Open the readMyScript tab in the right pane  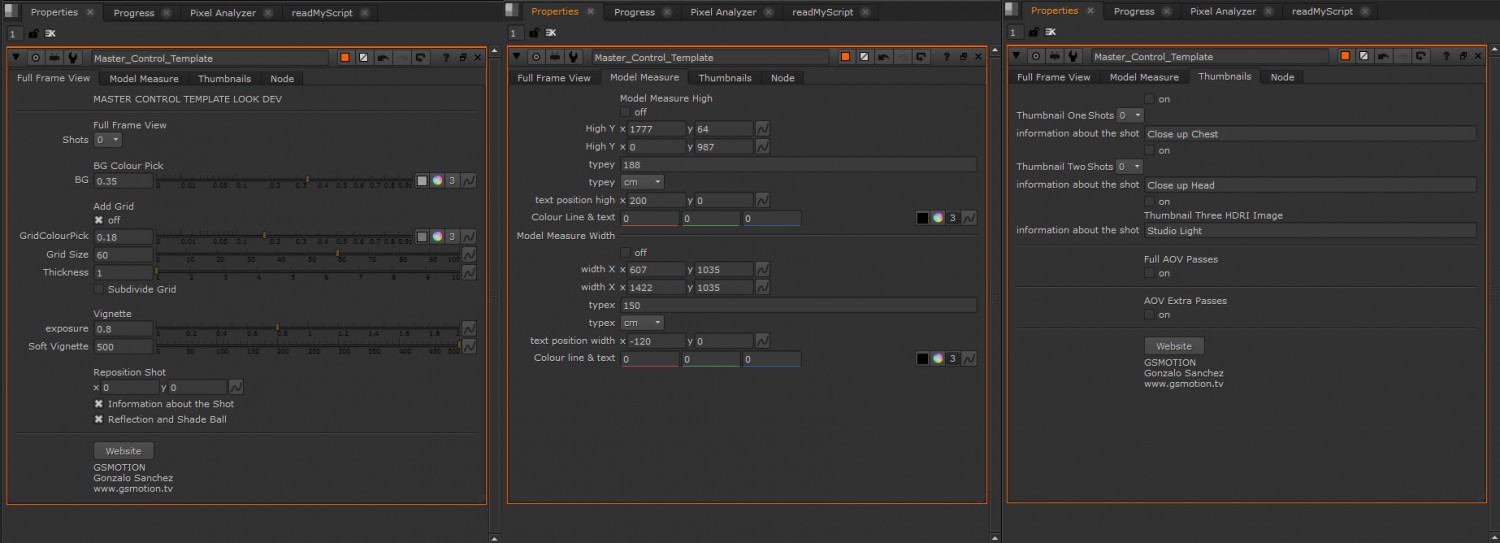[x=1322, y=12]
